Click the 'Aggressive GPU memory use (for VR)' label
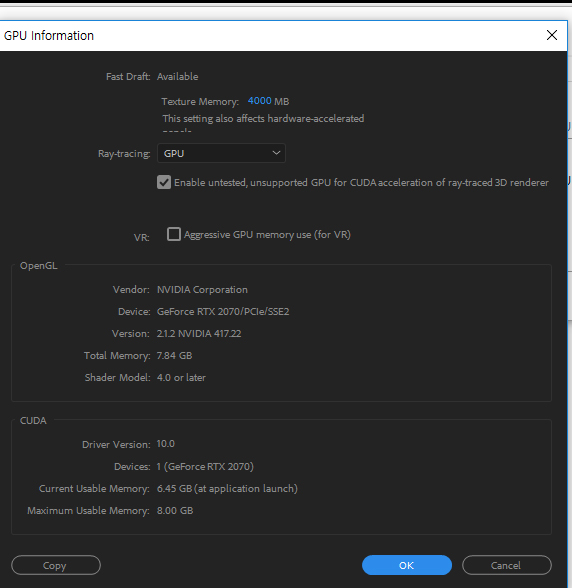The height and width of the screenshot is (588, 572). pos(267,235)
